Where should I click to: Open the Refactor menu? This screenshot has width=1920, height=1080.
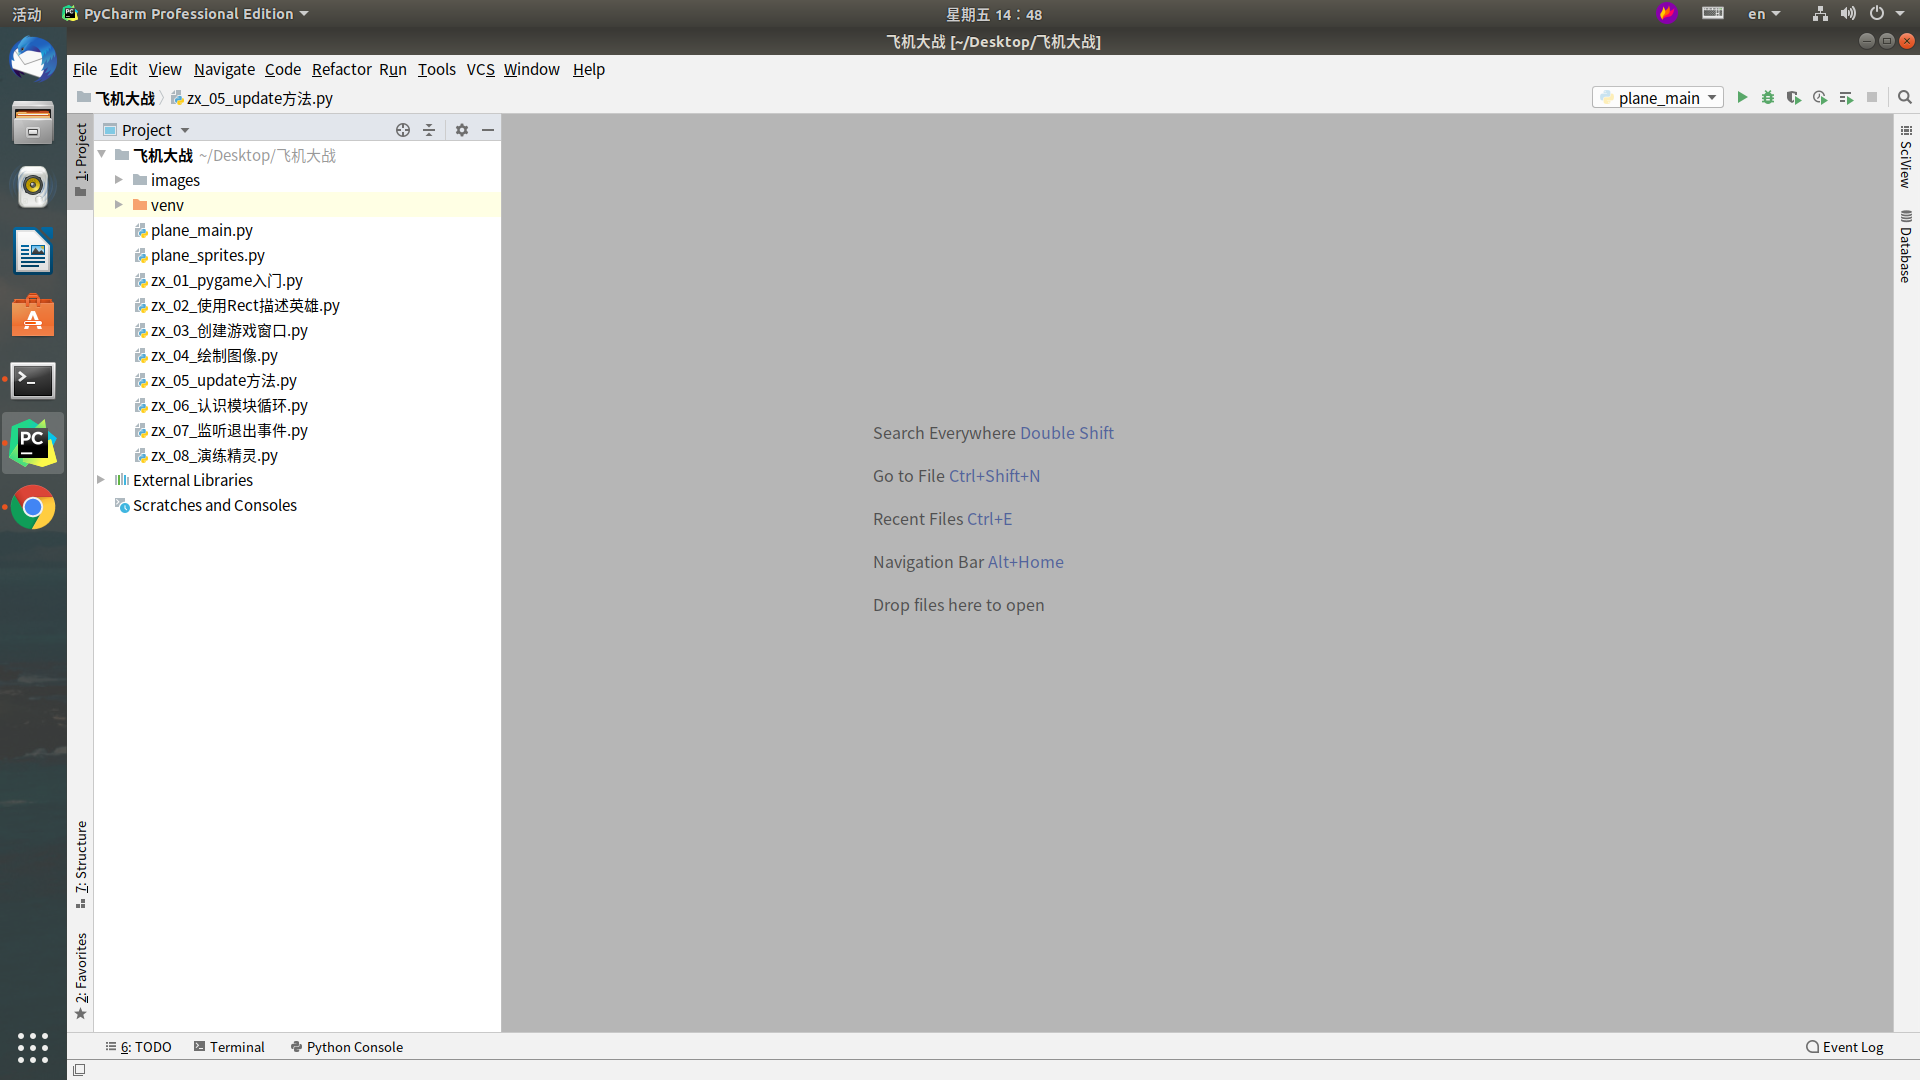341,69
